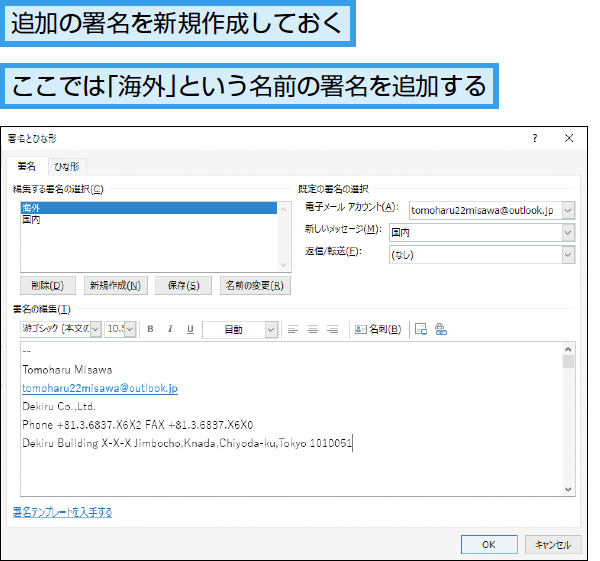
Task: Click the Dekiru Co.,Ltd. line in editor
Action: pos(59,406)
